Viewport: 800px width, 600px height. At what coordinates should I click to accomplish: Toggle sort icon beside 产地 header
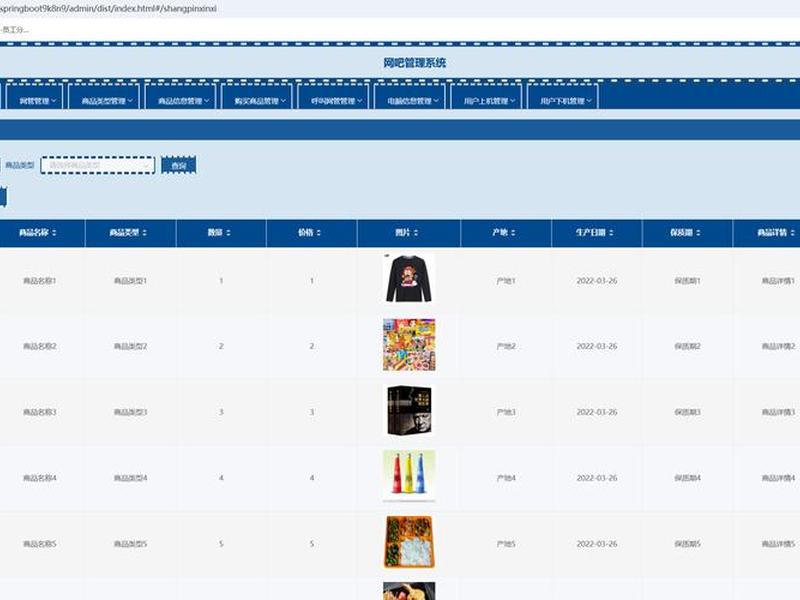tap(513, 233)
